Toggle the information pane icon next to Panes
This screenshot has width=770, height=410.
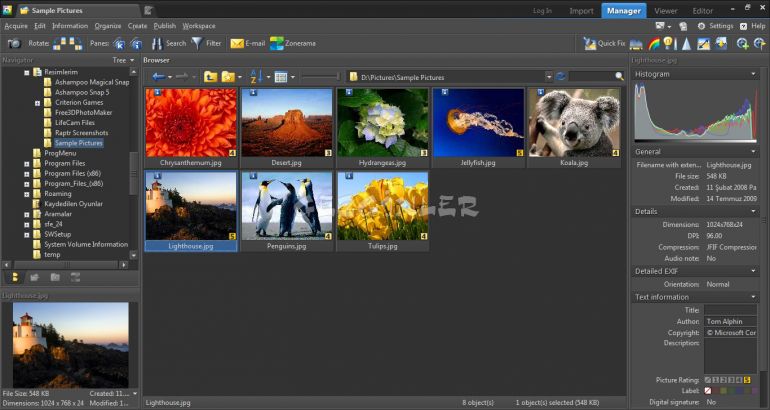136,44
